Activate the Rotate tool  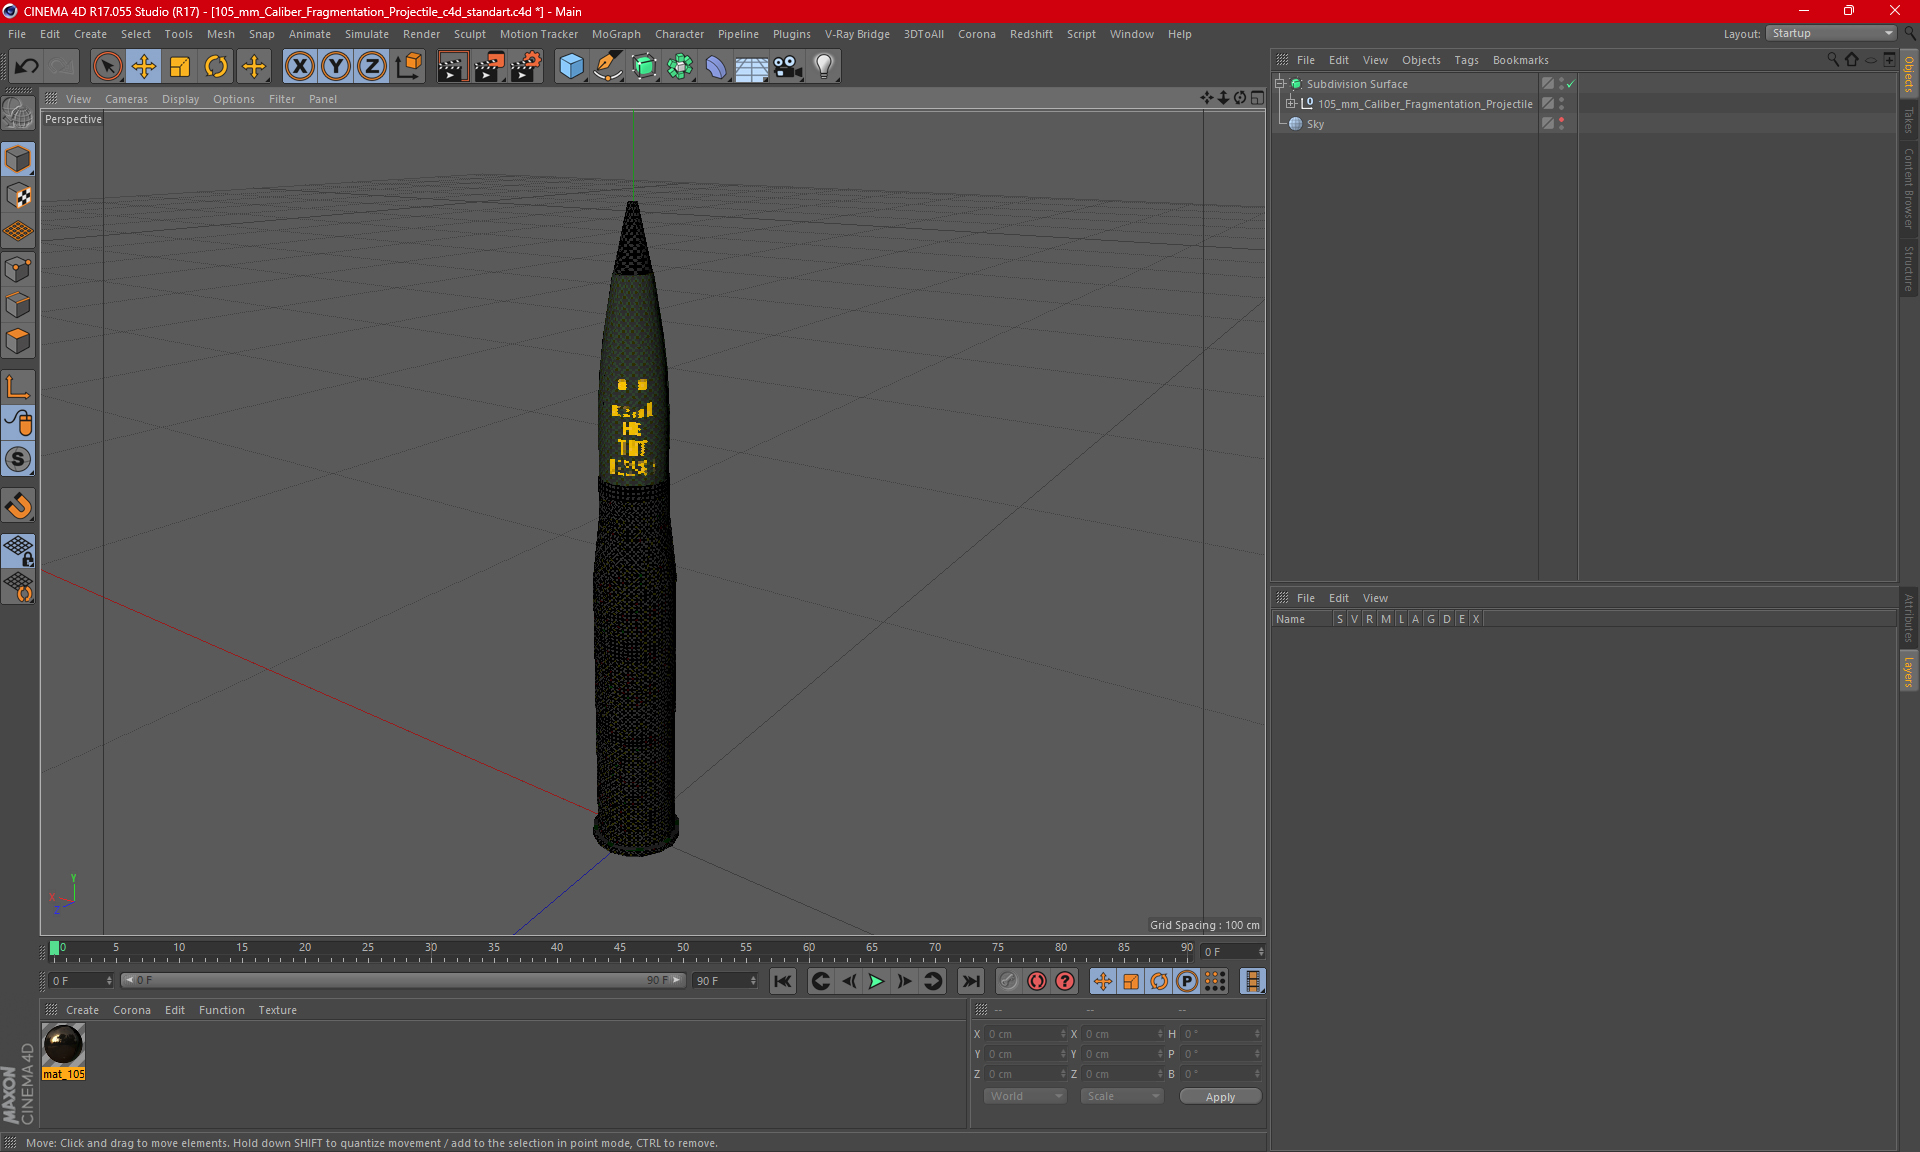pyautogui.click(x=216, y=67)
